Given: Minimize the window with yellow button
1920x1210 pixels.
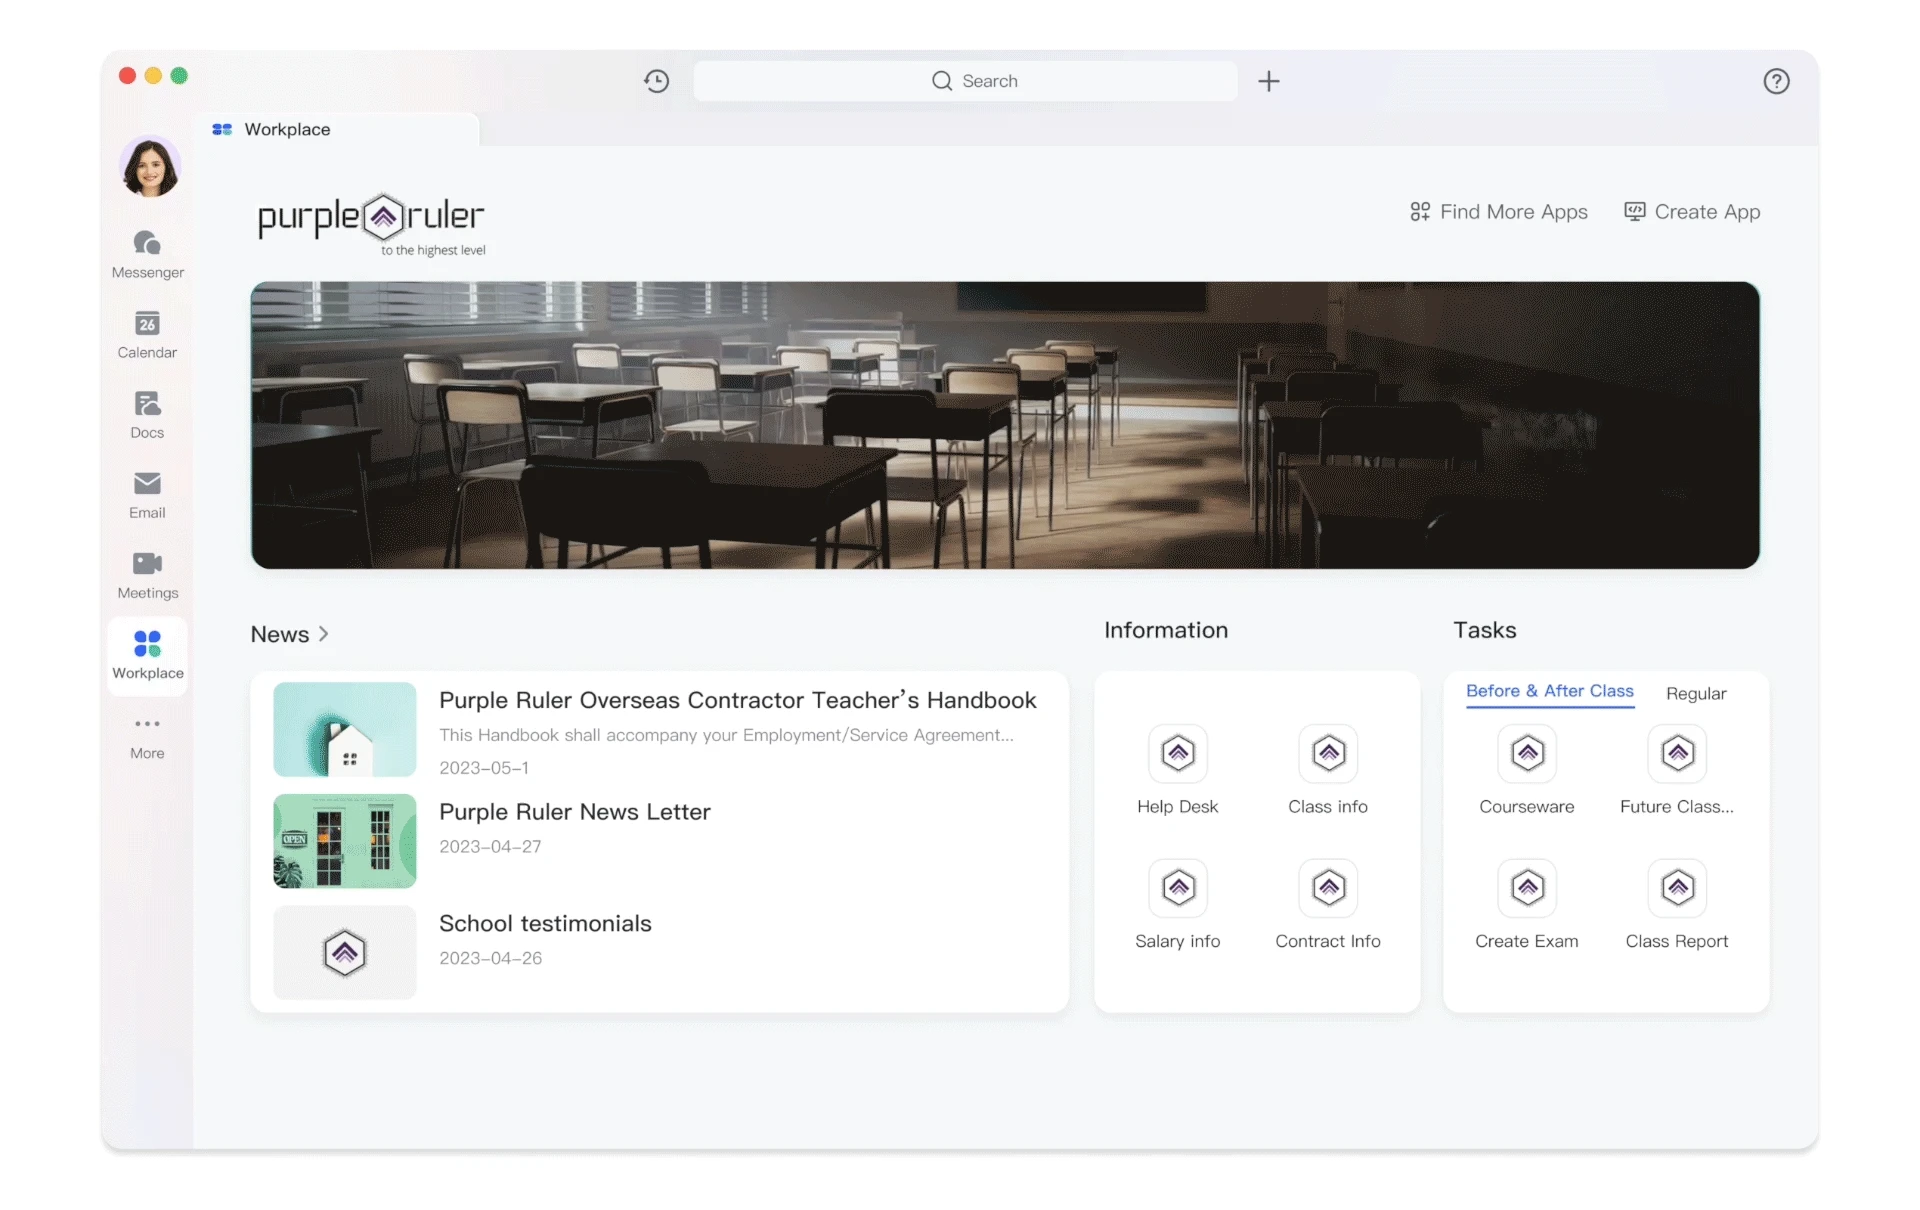Looking at the screenshot, I should tap(153, 76).
